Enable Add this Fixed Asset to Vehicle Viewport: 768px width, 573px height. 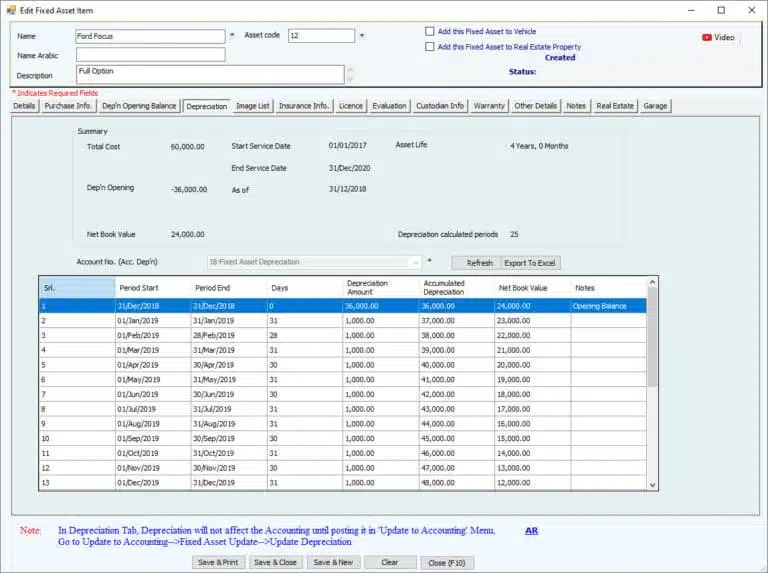coord(430,32)
